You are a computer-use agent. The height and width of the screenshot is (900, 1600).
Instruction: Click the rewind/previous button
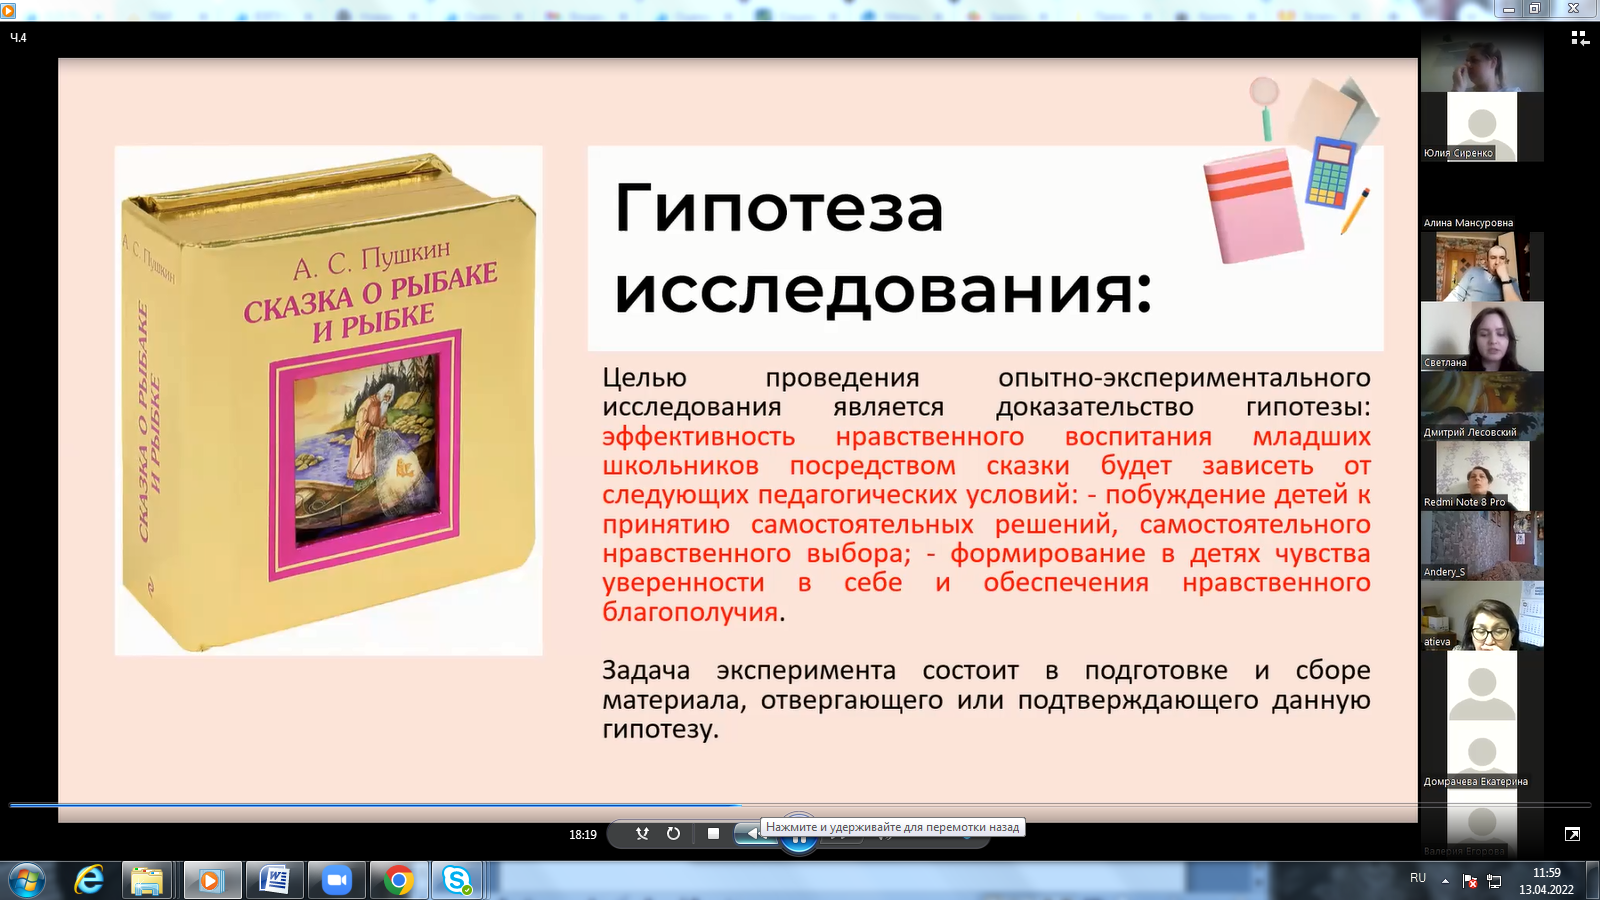750,833
